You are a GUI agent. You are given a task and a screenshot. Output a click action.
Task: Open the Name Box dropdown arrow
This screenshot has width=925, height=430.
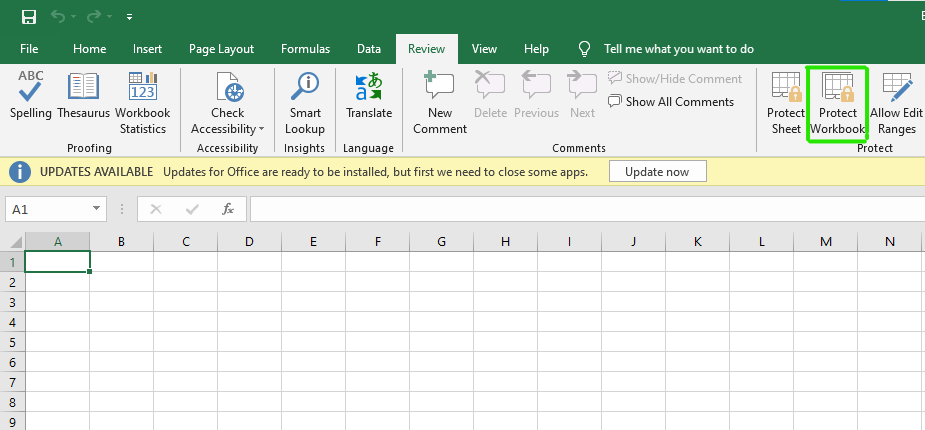tap(97, 209)
